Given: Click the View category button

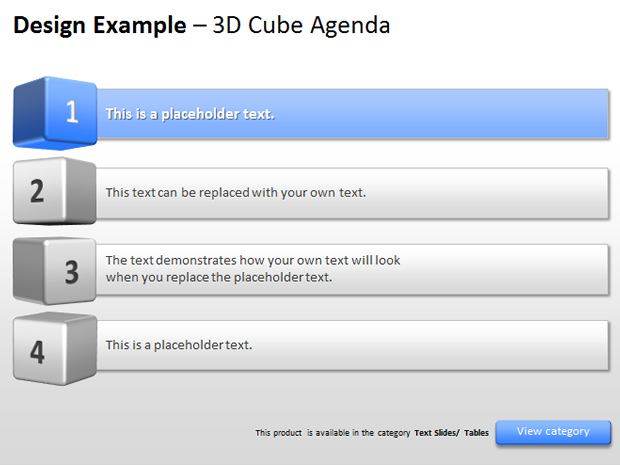Looking at the screenshot, I should (553, 432).
